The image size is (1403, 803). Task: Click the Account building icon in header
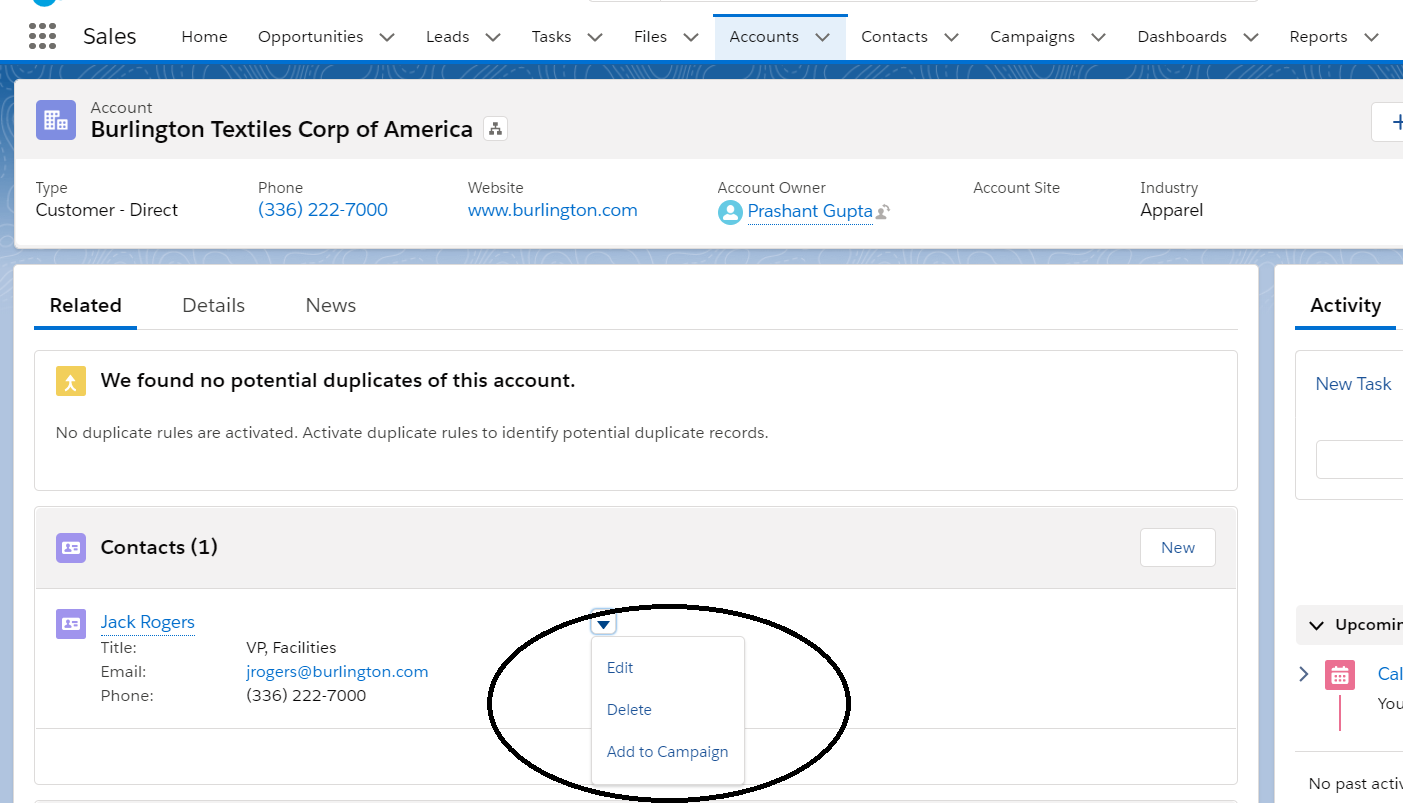tap(56, 120)
